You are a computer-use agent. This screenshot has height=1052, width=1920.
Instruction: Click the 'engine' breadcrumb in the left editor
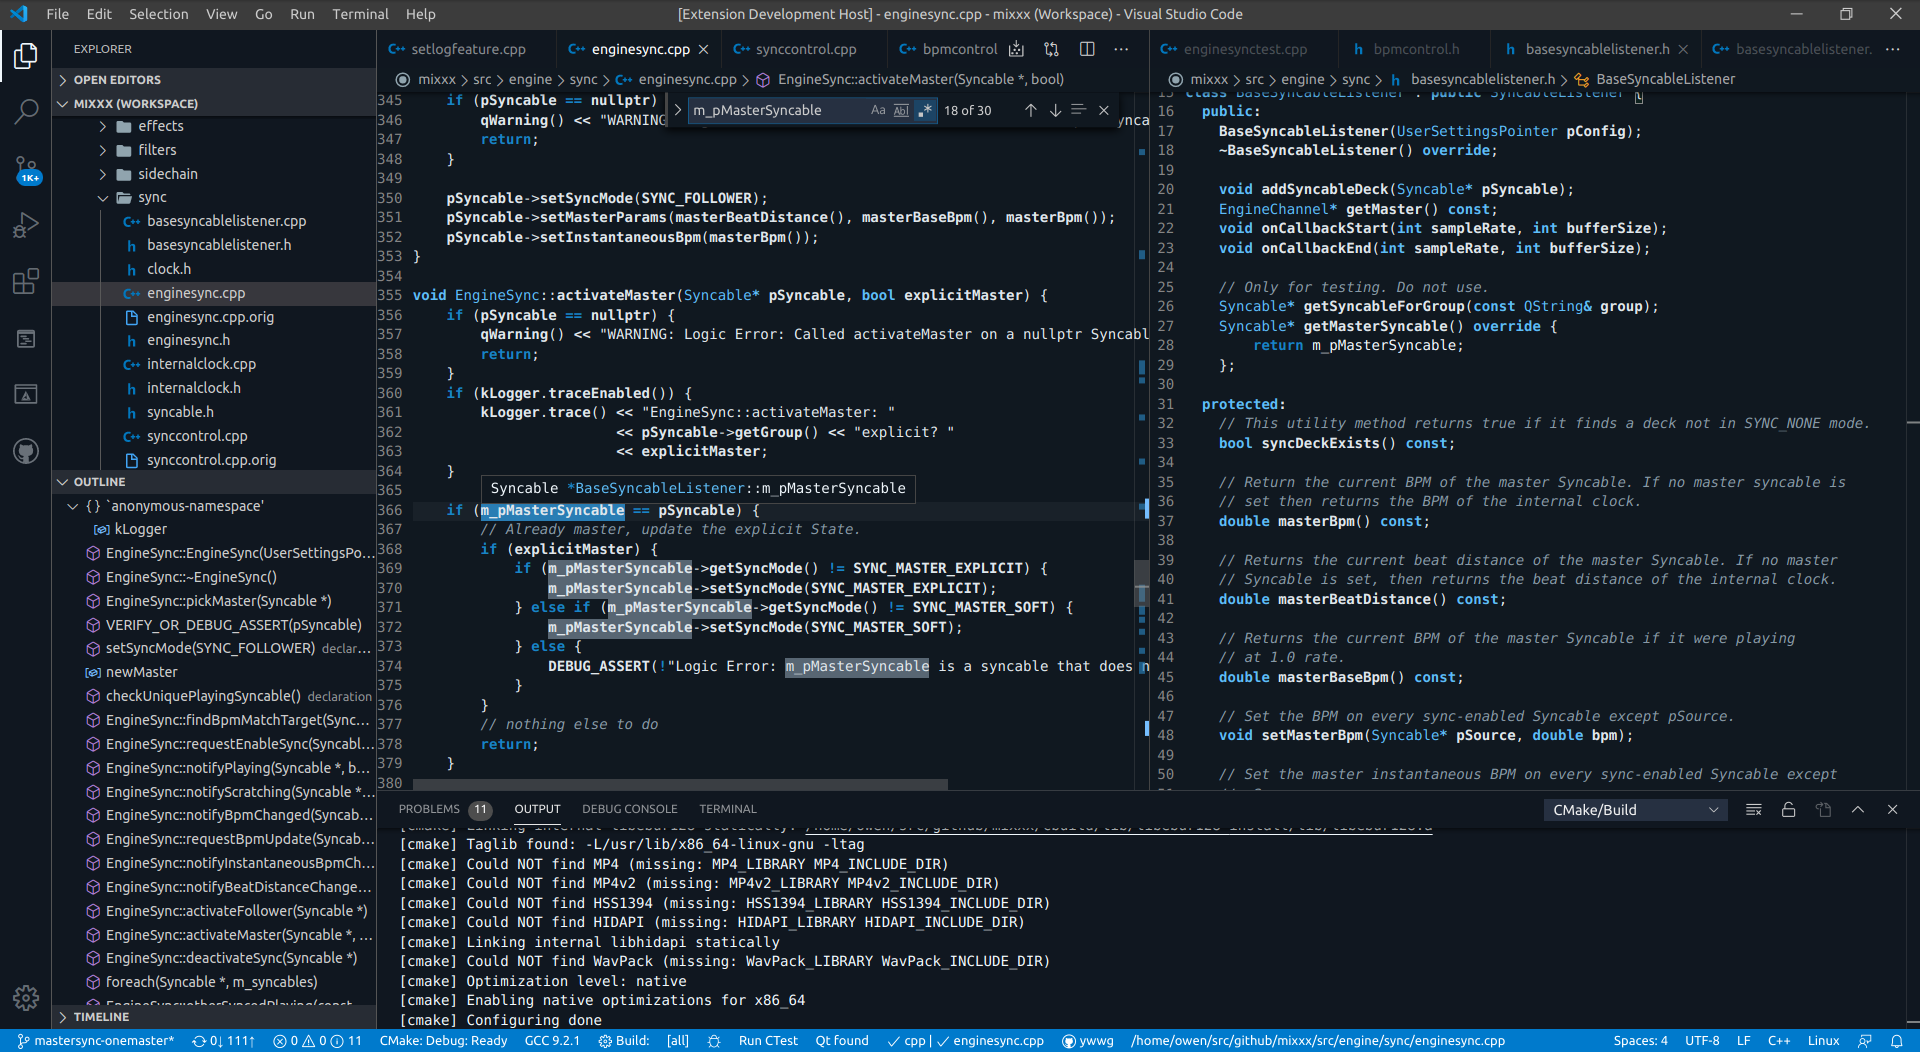[530, 79]
